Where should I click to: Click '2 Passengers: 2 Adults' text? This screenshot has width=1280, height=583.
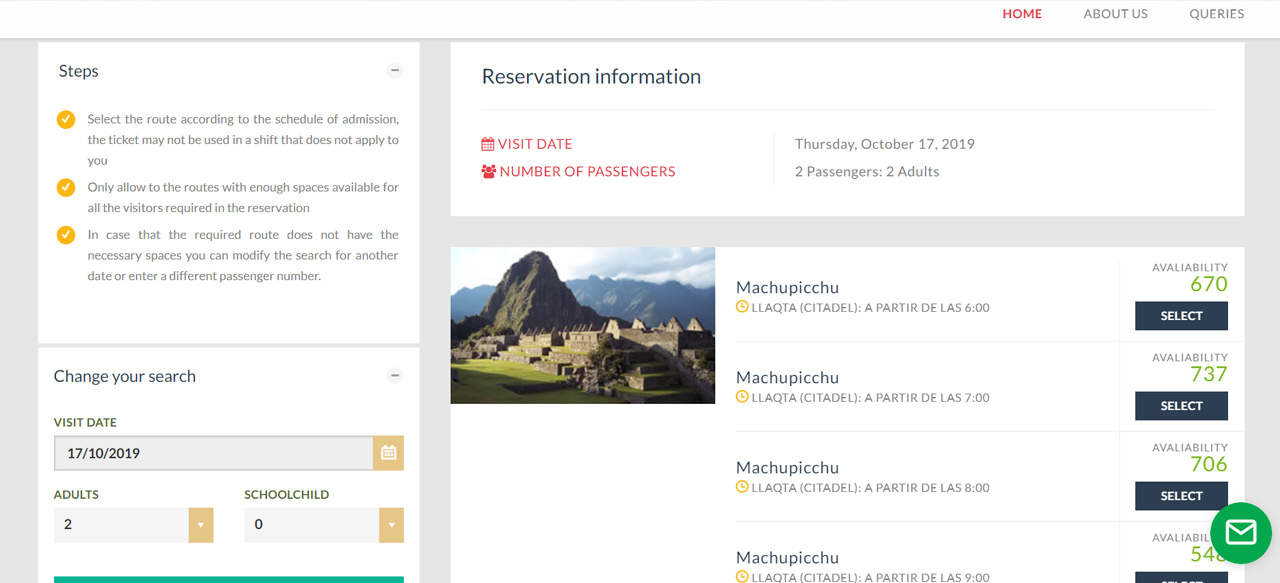867,171
